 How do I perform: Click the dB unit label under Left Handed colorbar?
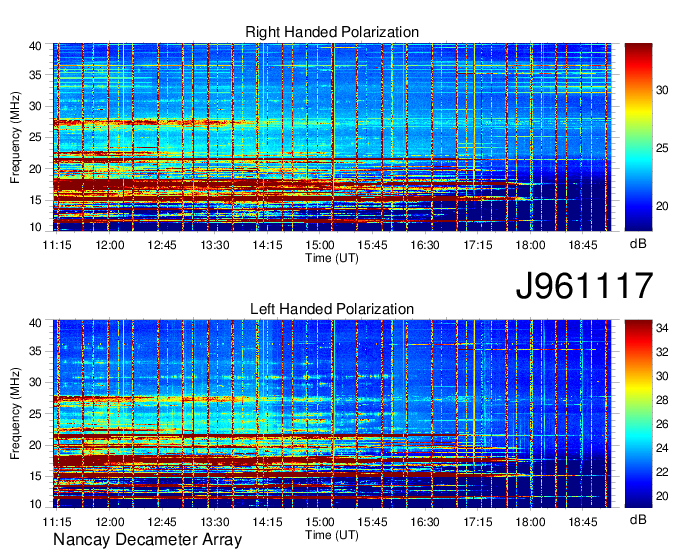pyautogui.click(x=638, y=520)
